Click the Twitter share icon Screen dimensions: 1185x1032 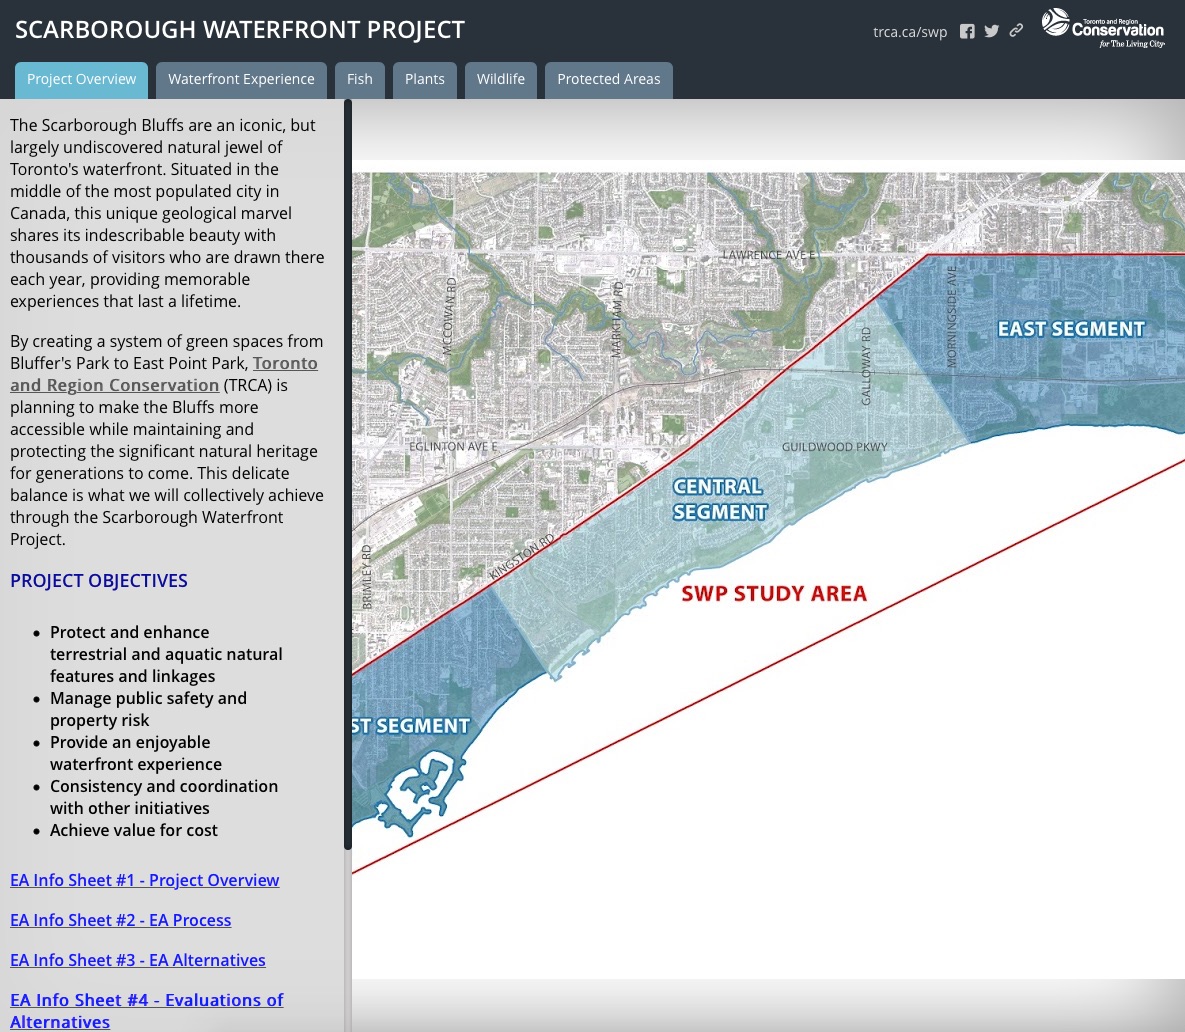(991, 31)
